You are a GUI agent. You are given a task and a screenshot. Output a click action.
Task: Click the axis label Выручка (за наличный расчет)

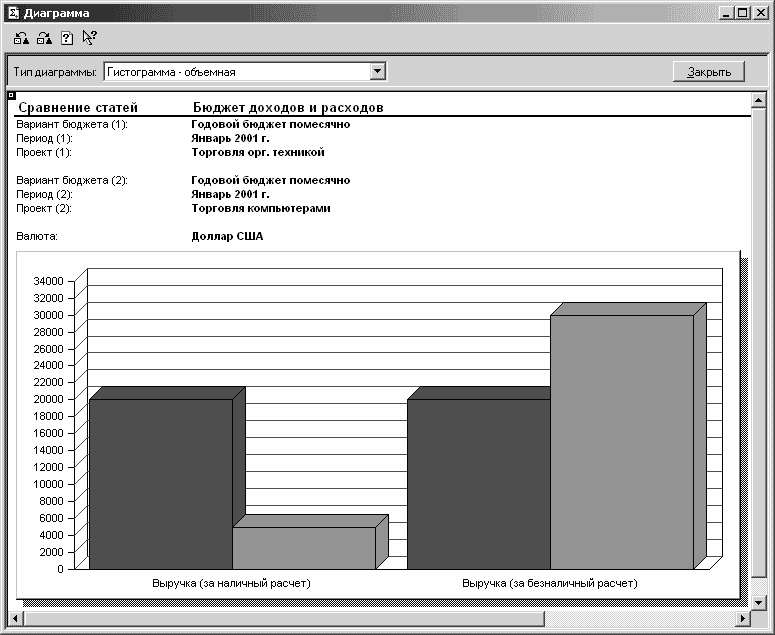(231, 583)
